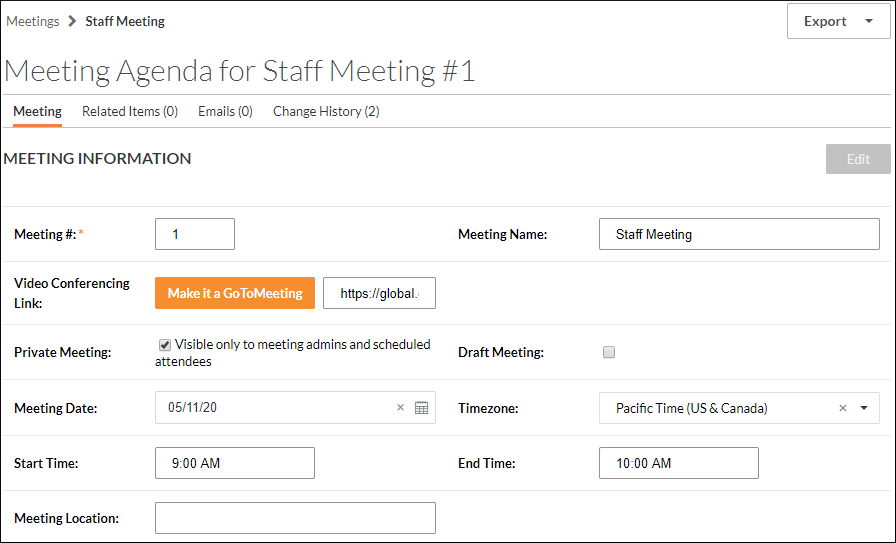
Task: Focus the Meeting Name text field
Action: [x=739, y=234]
